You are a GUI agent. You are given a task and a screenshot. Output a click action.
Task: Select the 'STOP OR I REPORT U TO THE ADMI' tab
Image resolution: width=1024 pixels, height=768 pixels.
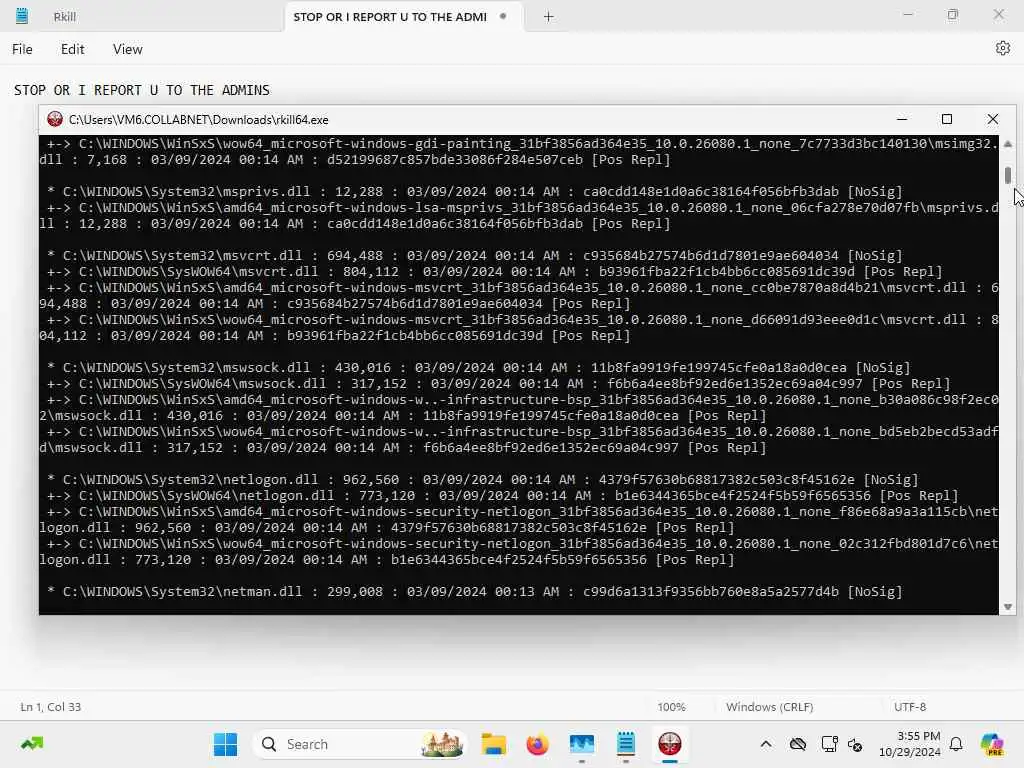[x=390, y=17]
